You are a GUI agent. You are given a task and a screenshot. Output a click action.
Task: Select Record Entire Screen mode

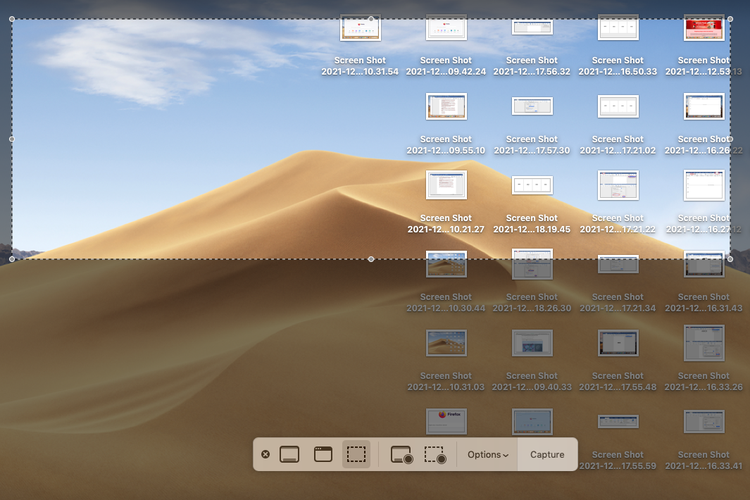pos(401,454)
